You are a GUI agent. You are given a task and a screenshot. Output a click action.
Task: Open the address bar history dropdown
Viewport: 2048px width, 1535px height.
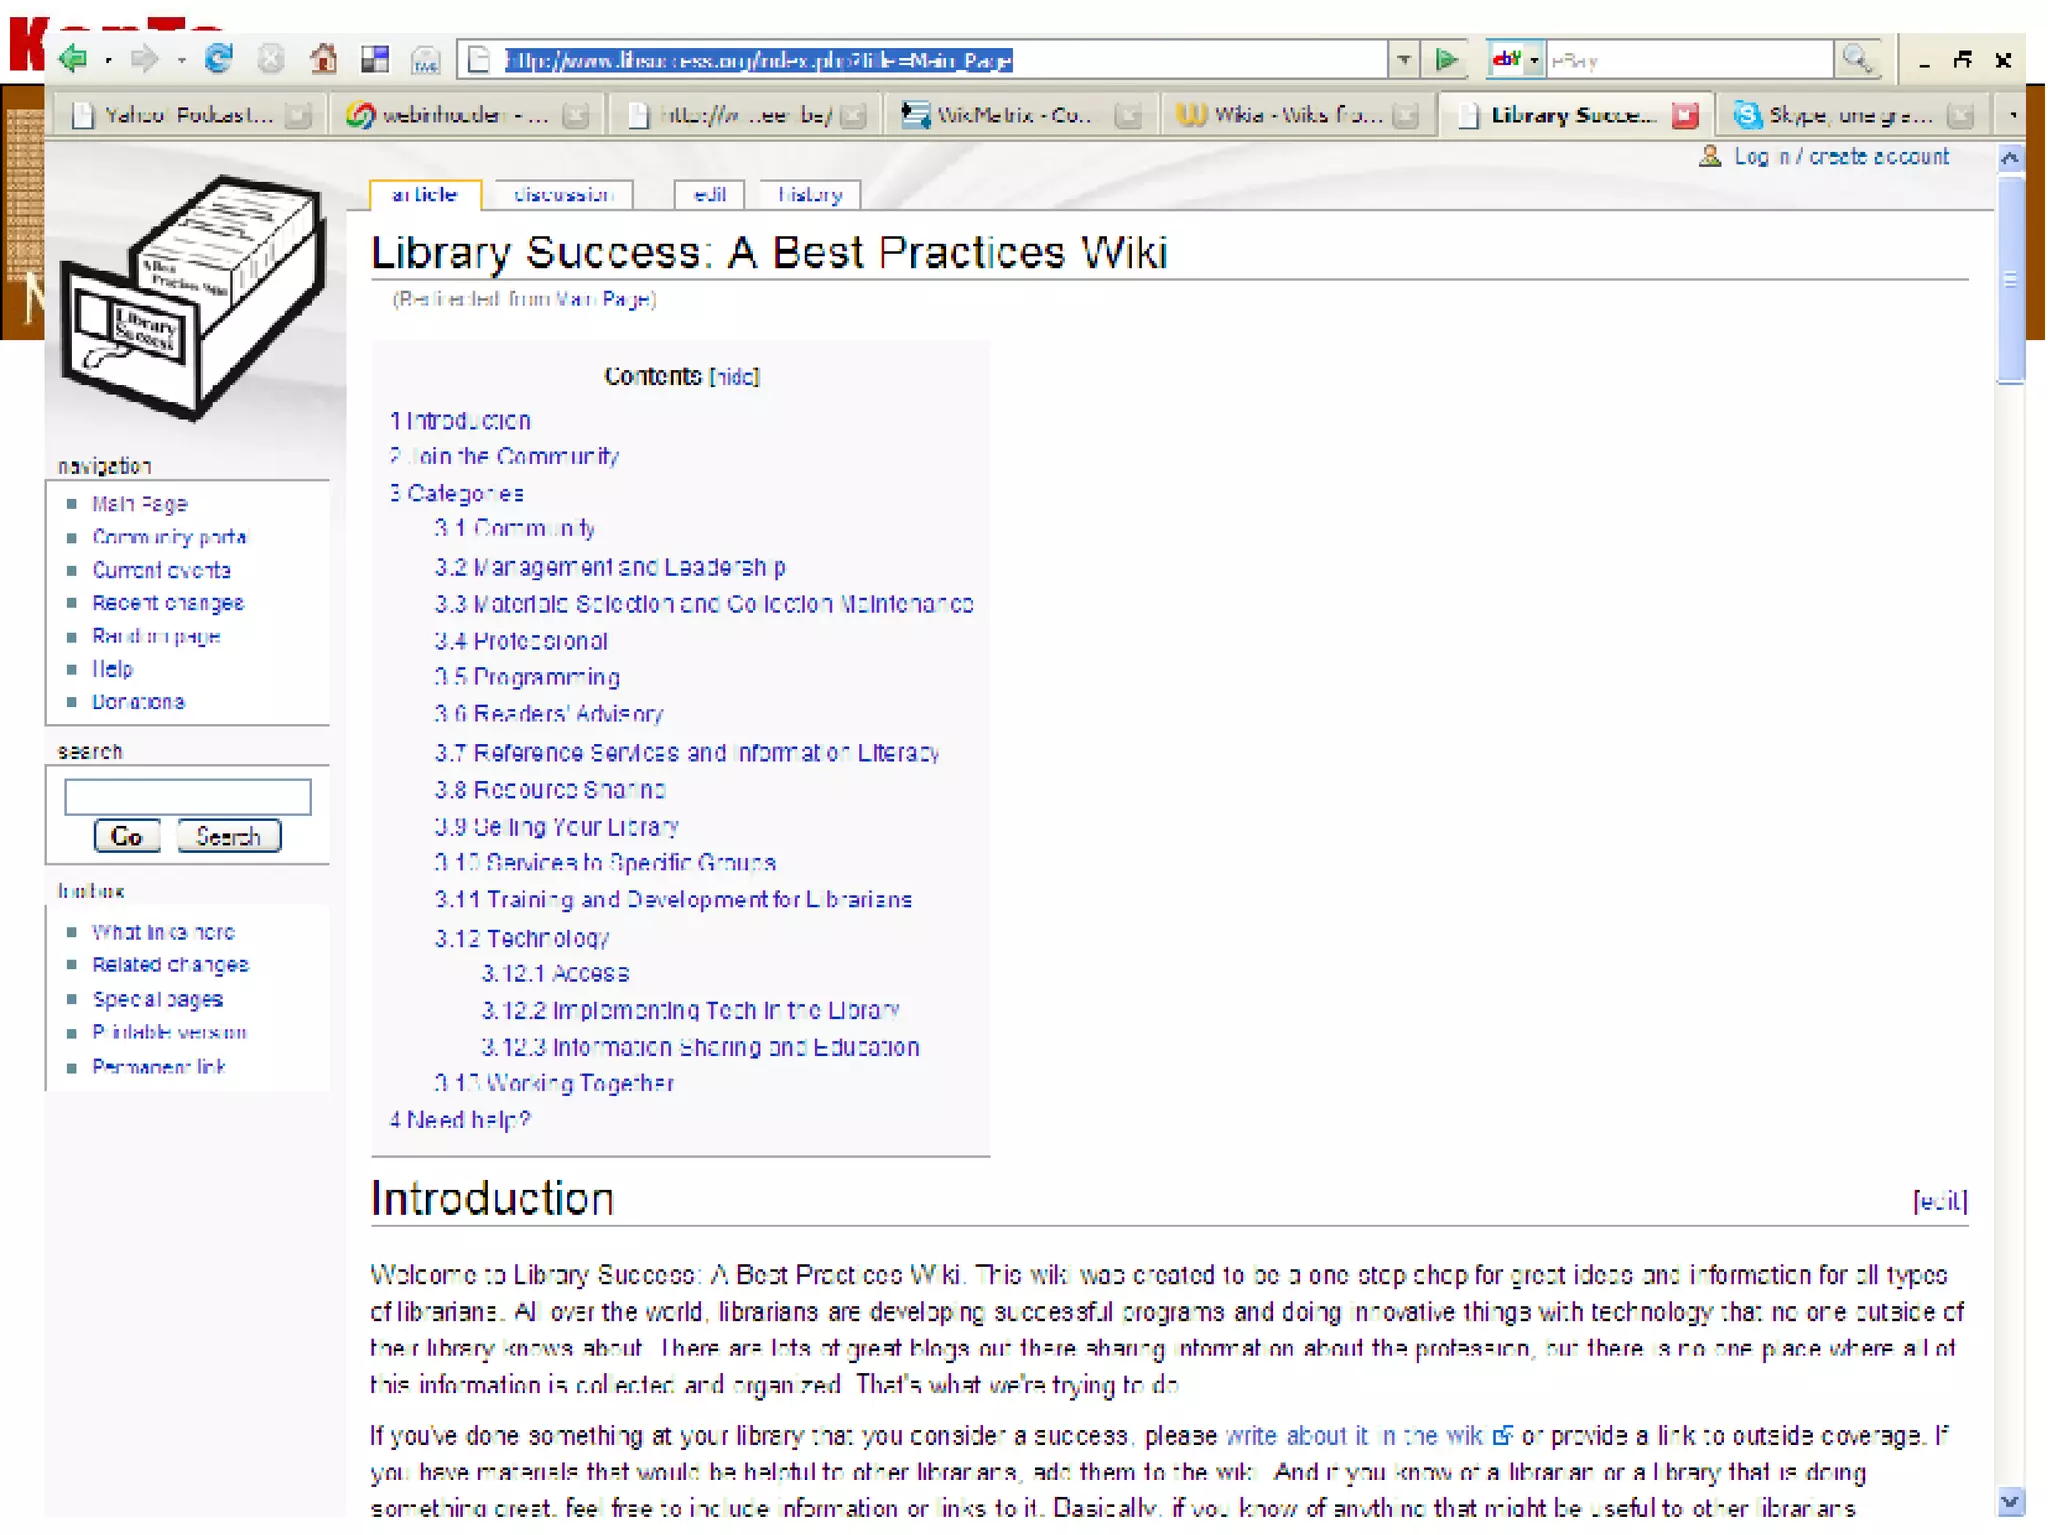(1404, 60)
